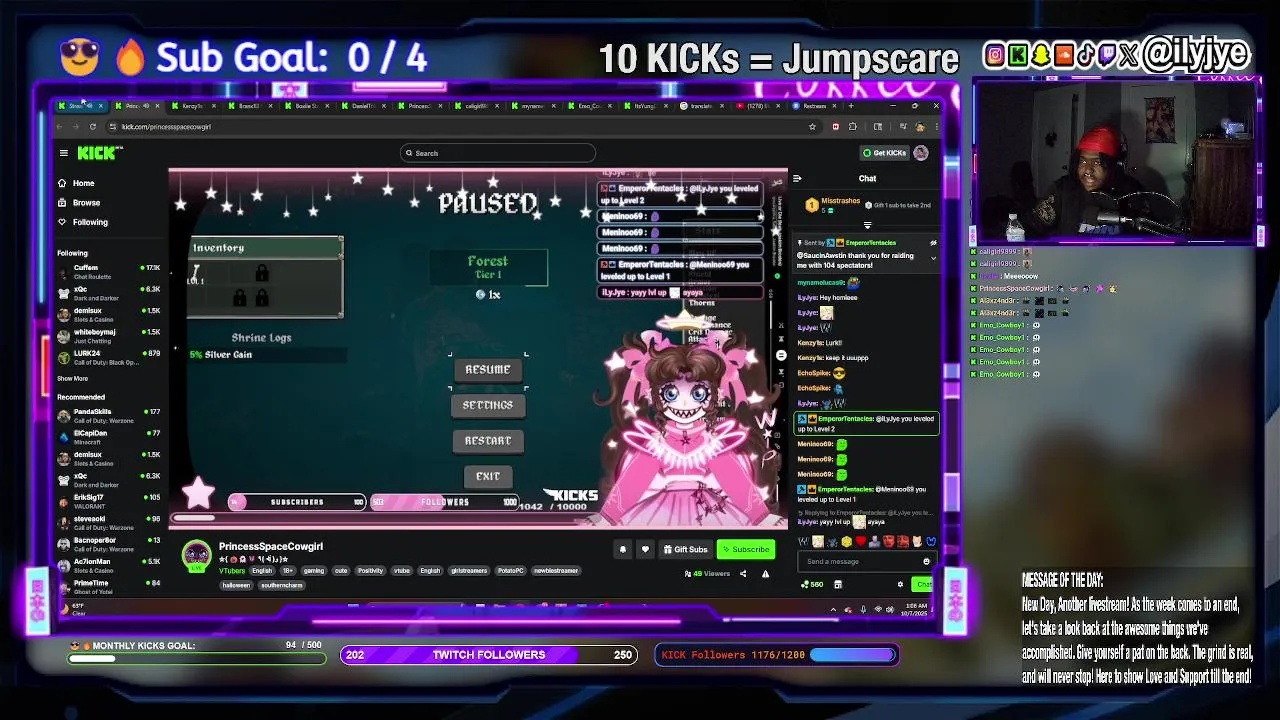Open the emote picker in chat input
The image size is (1280, 720).
926,561
